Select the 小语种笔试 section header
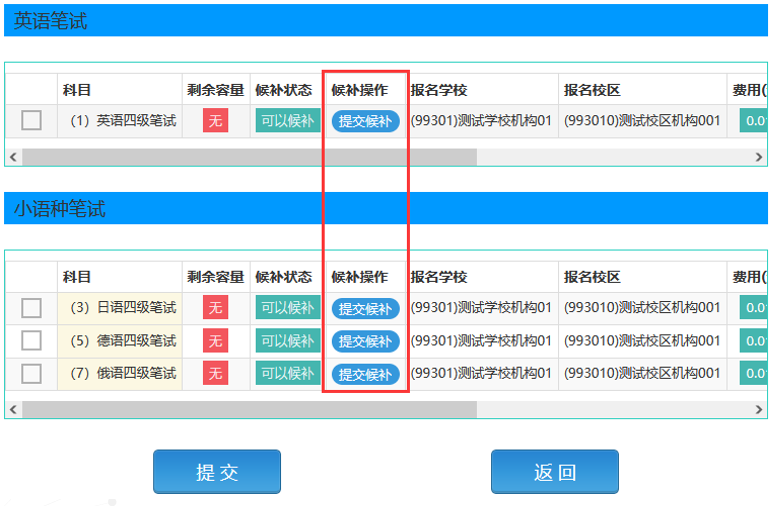 (59, 209)
